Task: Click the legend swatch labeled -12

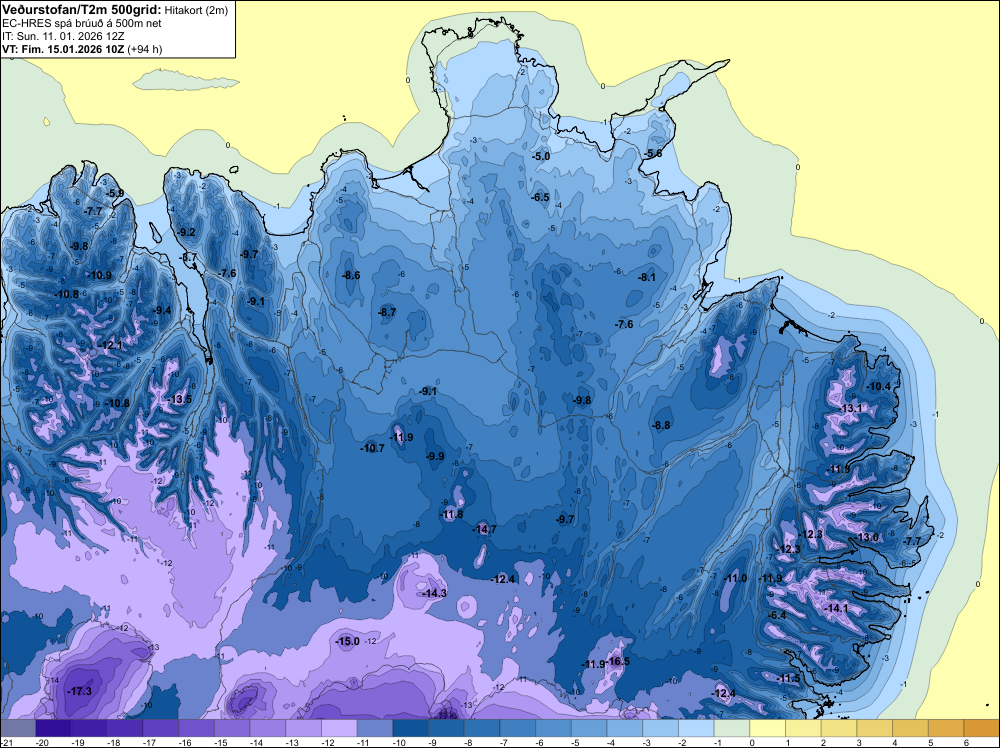Action: coord(339,728)
